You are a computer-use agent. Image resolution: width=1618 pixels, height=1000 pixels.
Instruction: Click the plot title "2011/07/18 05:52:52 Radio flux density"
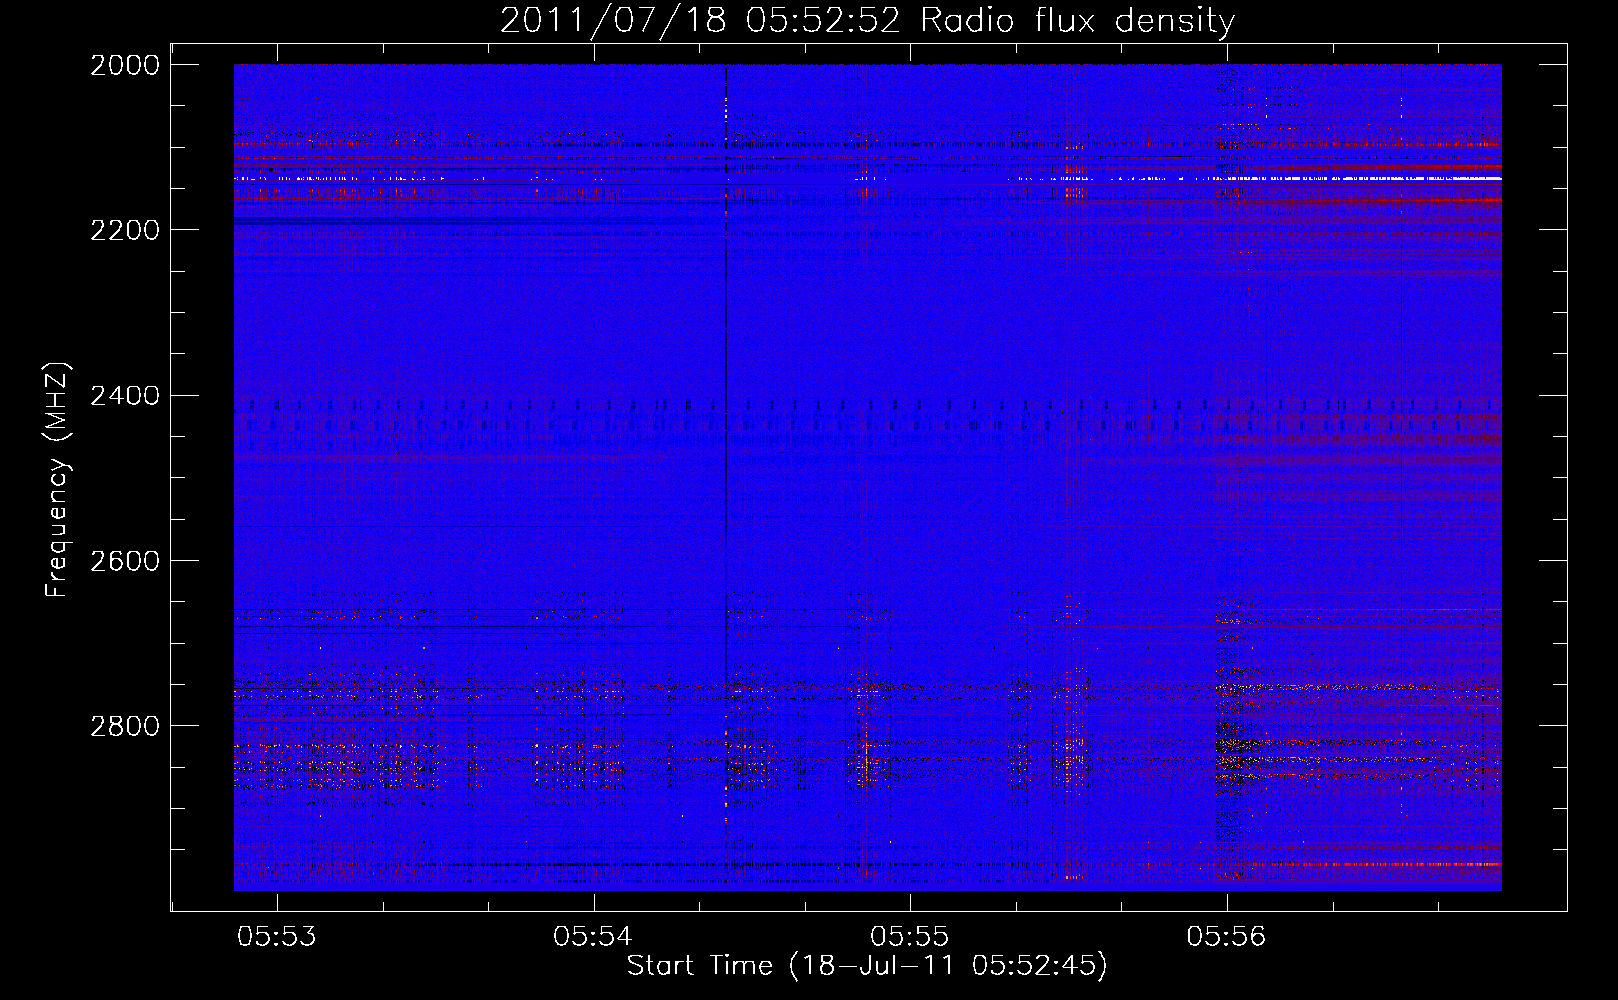tap(867, 20)
